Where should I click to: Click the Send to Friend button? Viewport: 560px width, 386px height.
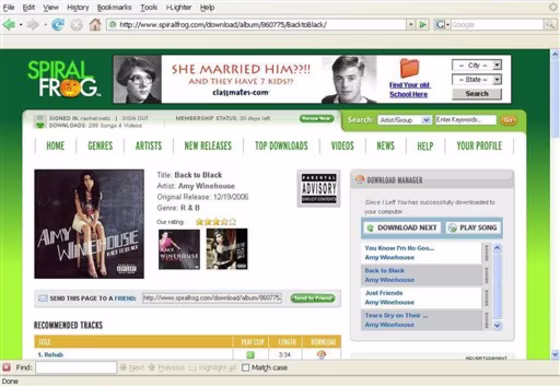[313, 298]
